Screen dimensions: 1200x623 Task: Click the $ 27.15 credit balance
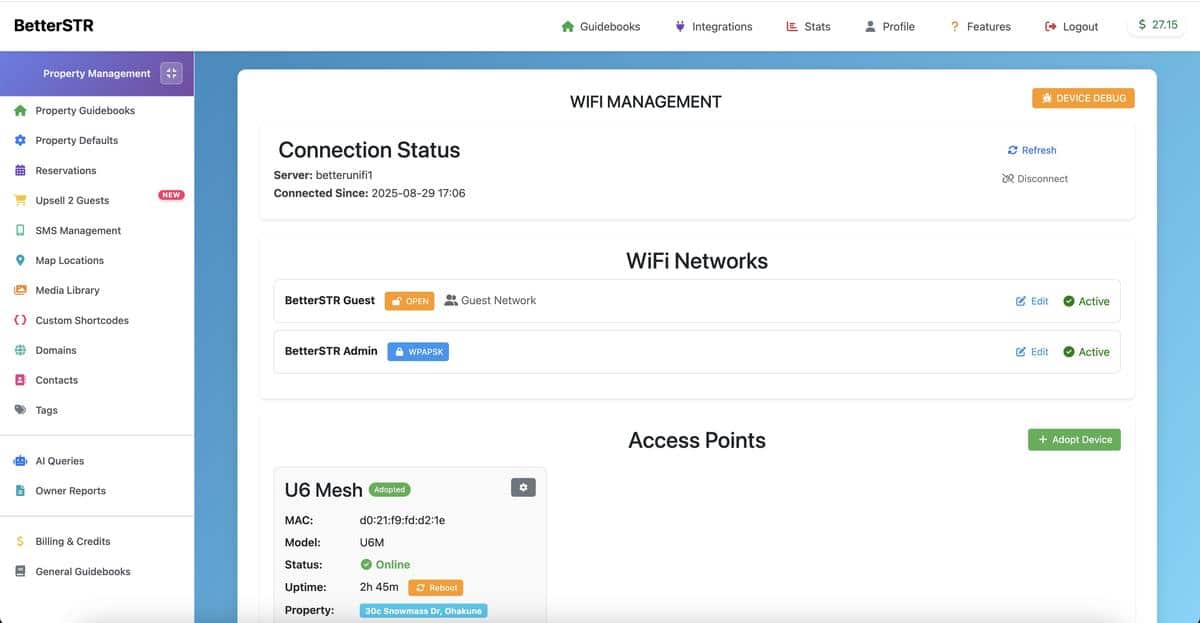point(1159,25)
